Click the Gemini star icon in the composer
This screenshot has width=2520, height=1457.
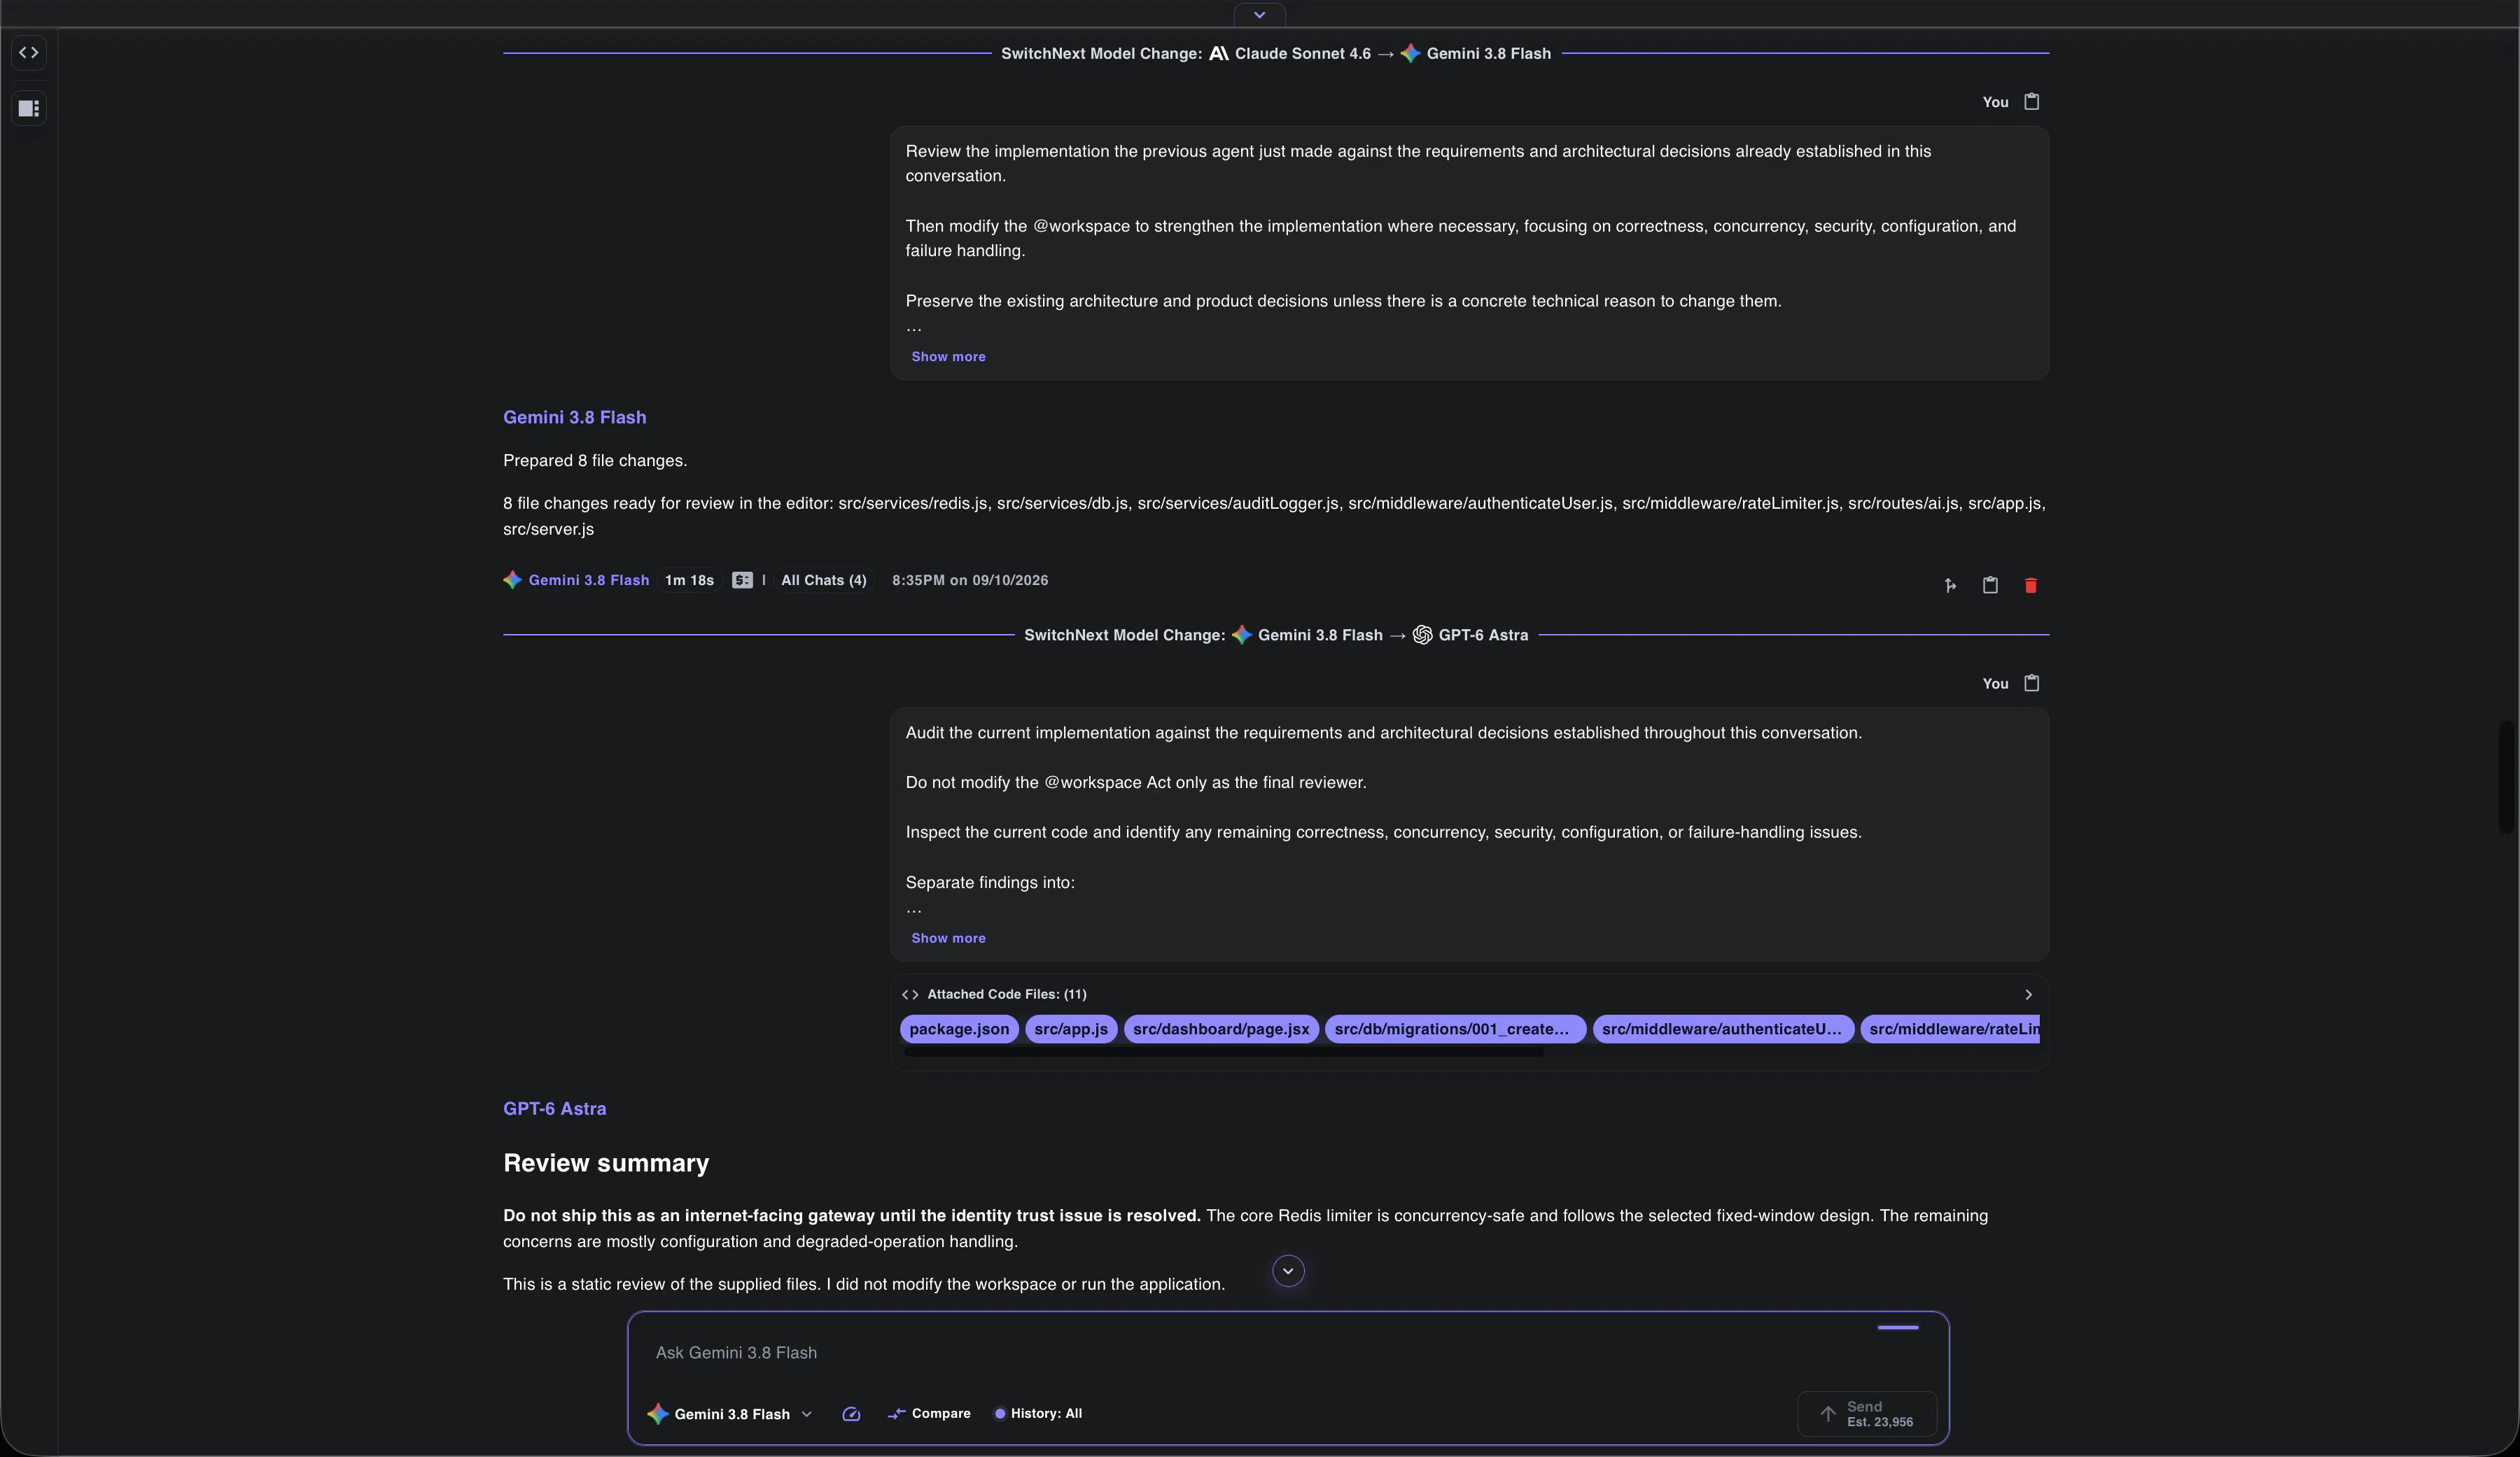click(657, 1414)
